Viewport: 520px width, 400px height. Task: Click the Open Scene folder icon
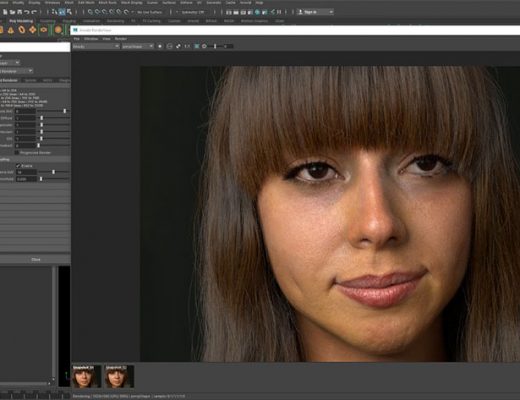coord(12,12)
